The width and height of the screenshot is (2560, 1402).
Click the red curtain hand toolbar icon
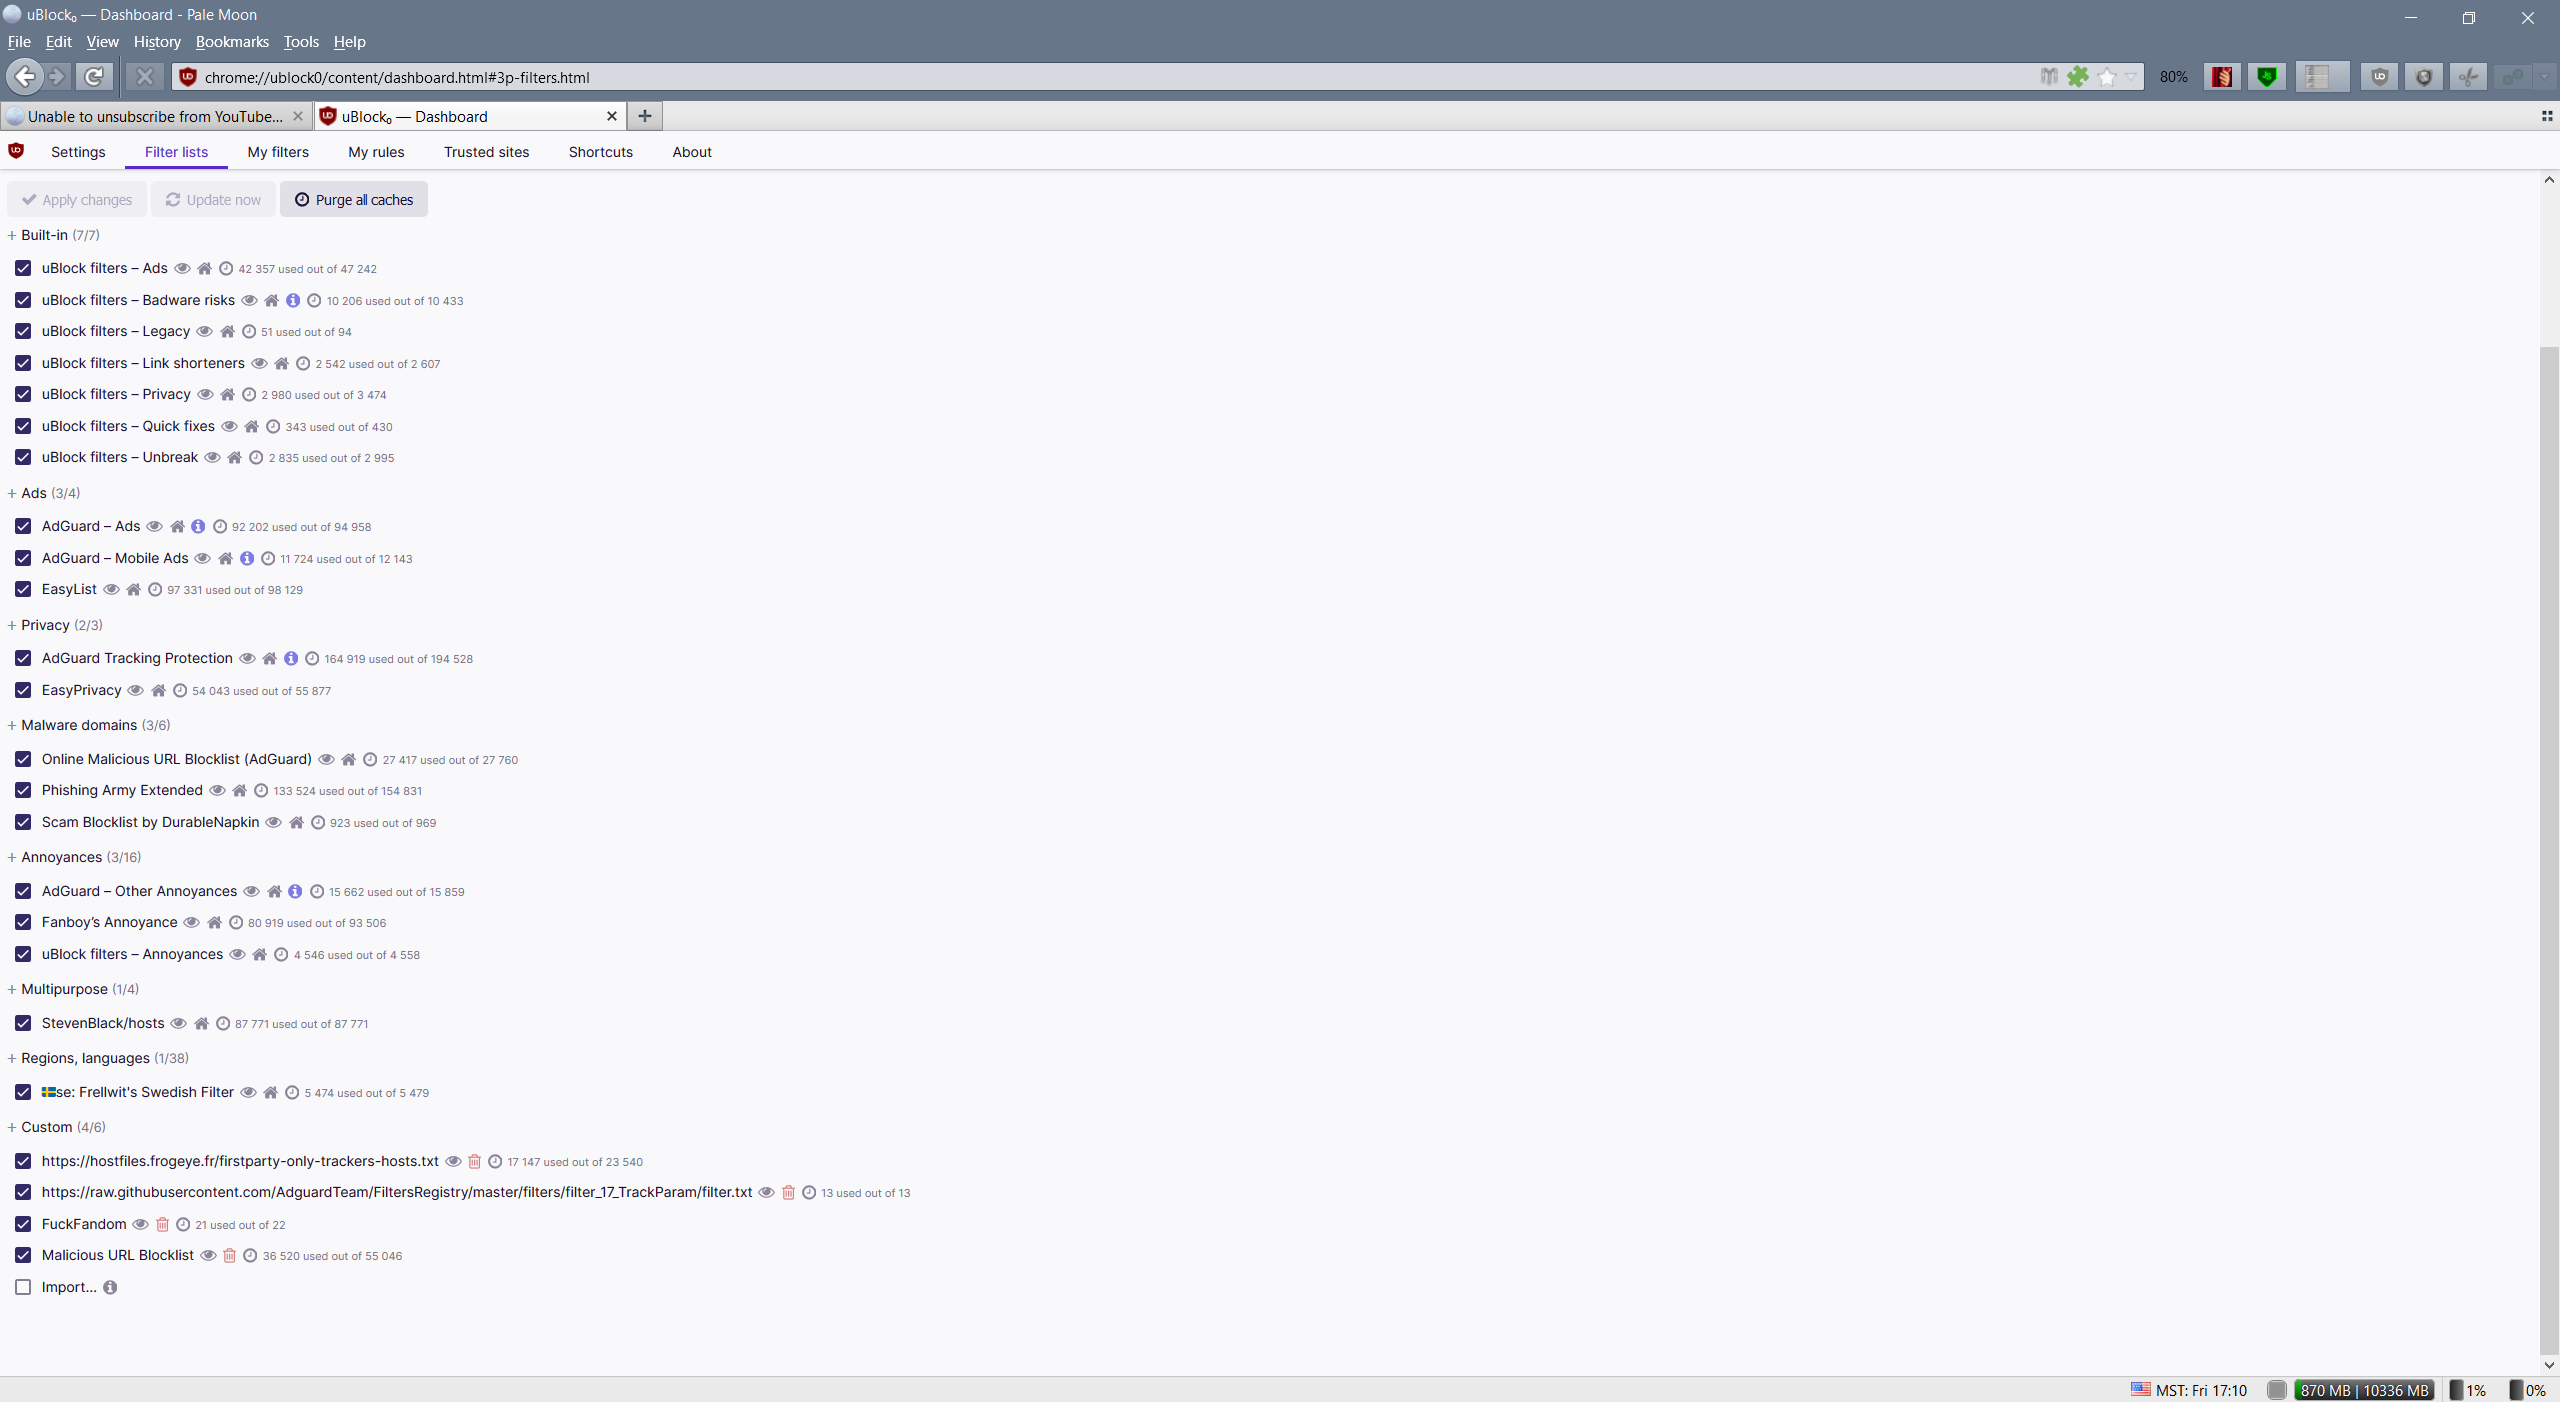(2222, 77)
